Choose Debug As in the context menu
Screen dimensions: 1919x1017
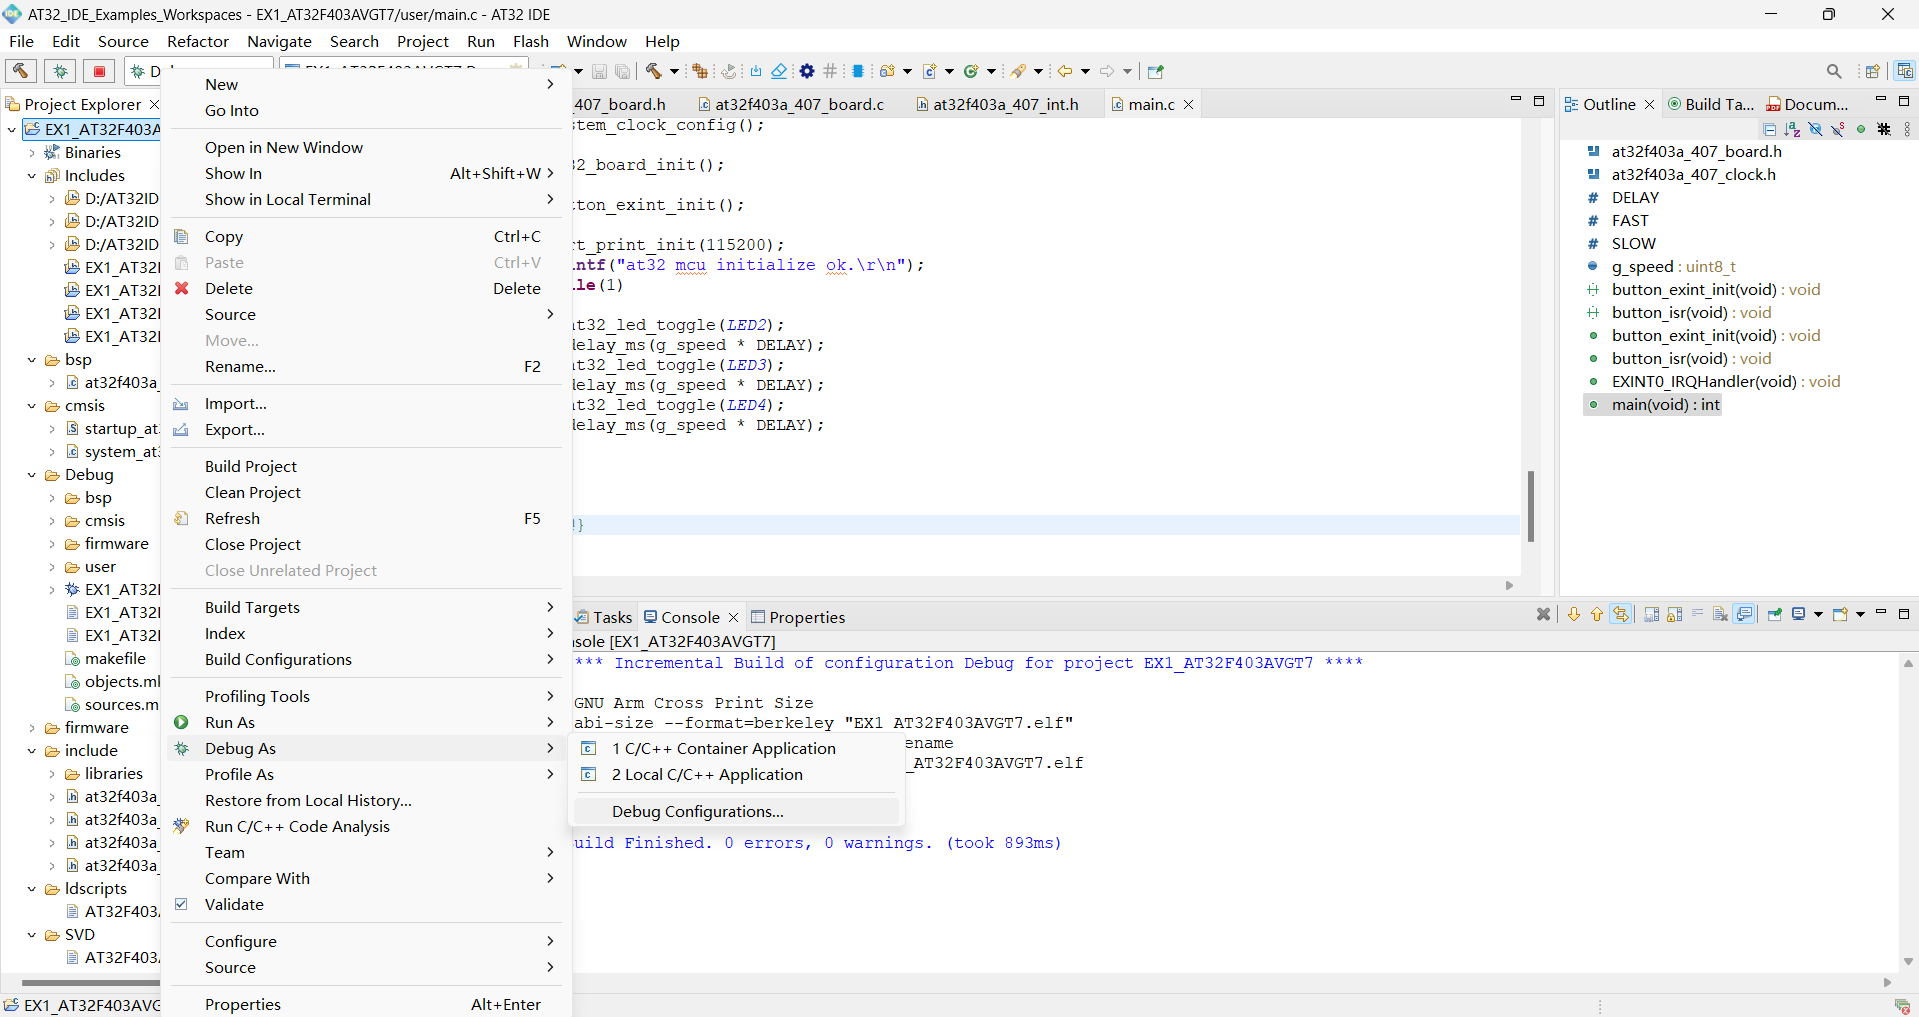click(x=365, y=748)
